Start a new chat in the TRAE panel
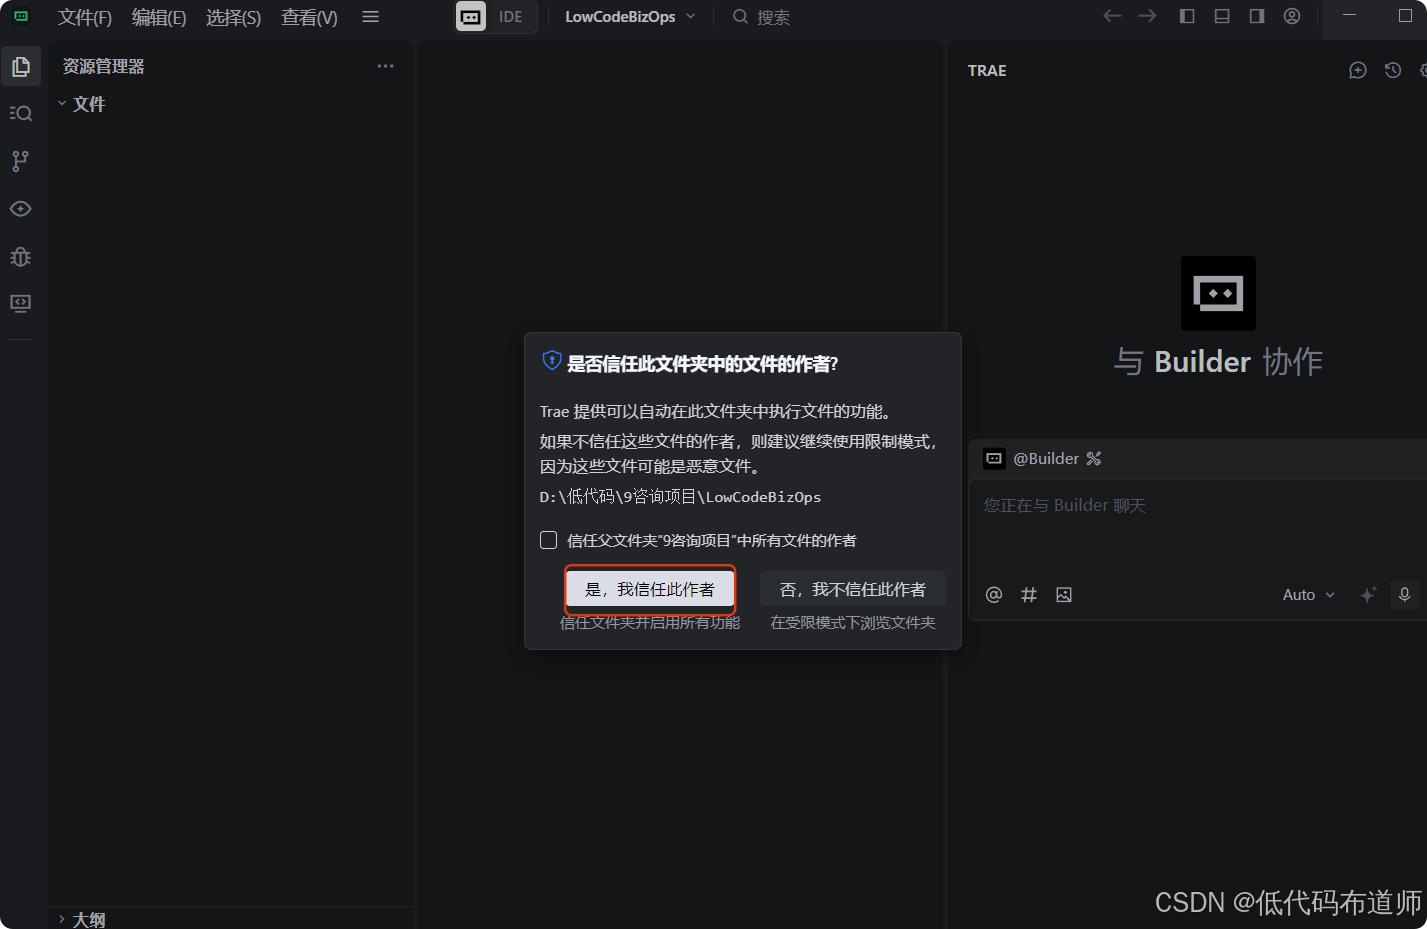 (1358, 70)
